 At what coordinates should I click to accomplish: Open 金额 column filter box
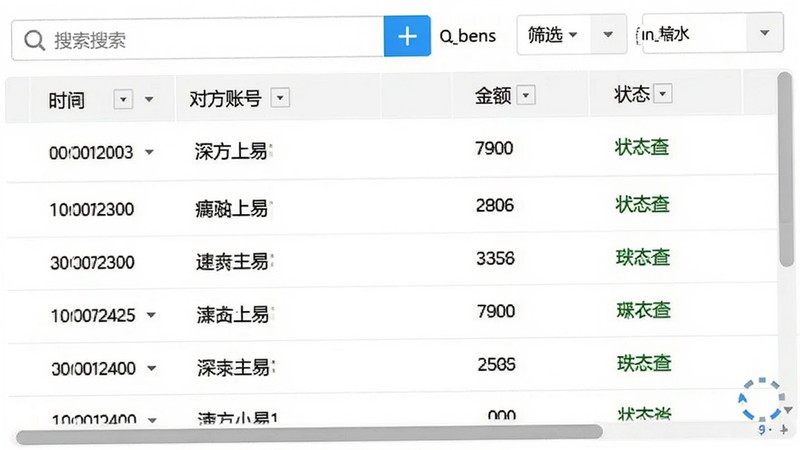click(x=526, y=95)
